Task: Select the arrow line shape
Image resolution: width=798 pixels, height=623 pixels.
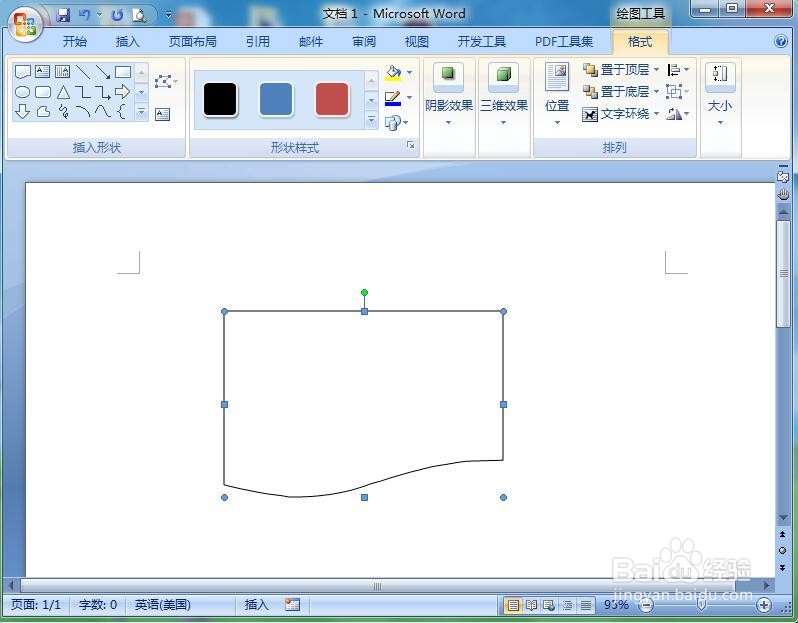Action: point(102,72)
